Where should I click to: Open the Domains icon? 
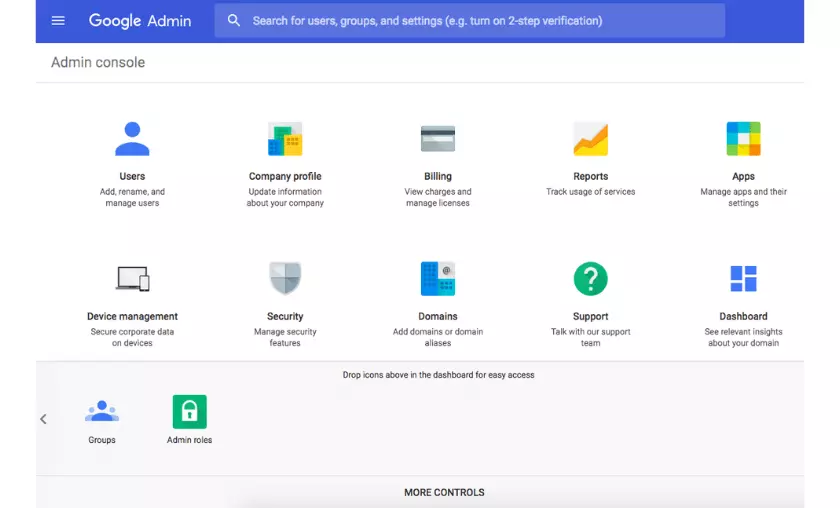438,279
